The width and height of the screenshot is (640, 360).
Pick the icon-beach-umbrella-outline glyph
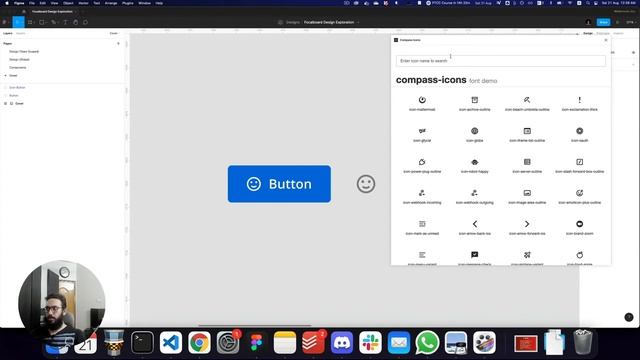[x=527, y=100]
